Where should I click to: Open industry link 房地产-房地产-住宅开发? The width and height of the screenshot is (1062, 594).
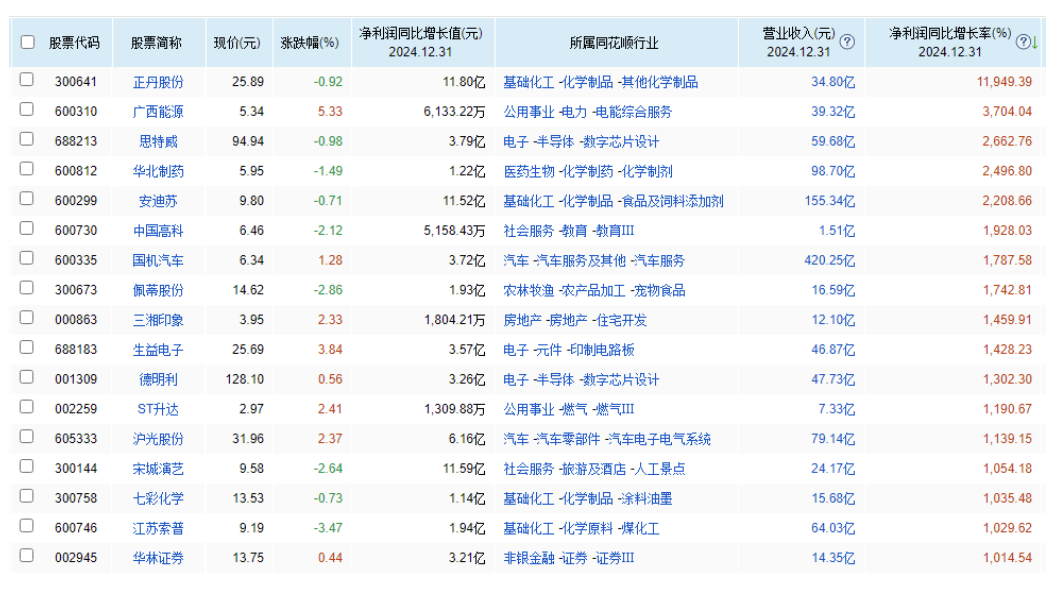coord(575,320)
